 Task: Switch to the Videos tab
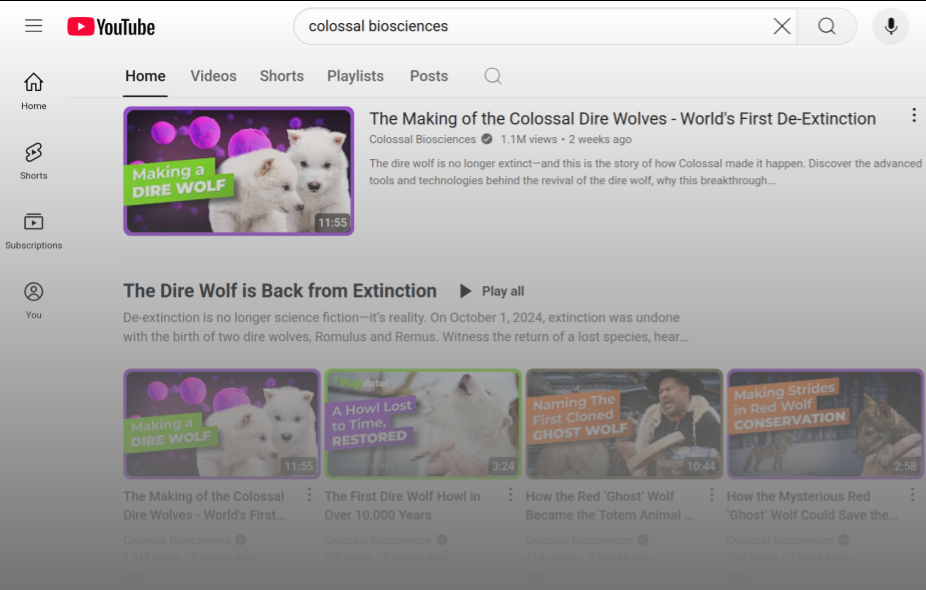pos(213,76)
